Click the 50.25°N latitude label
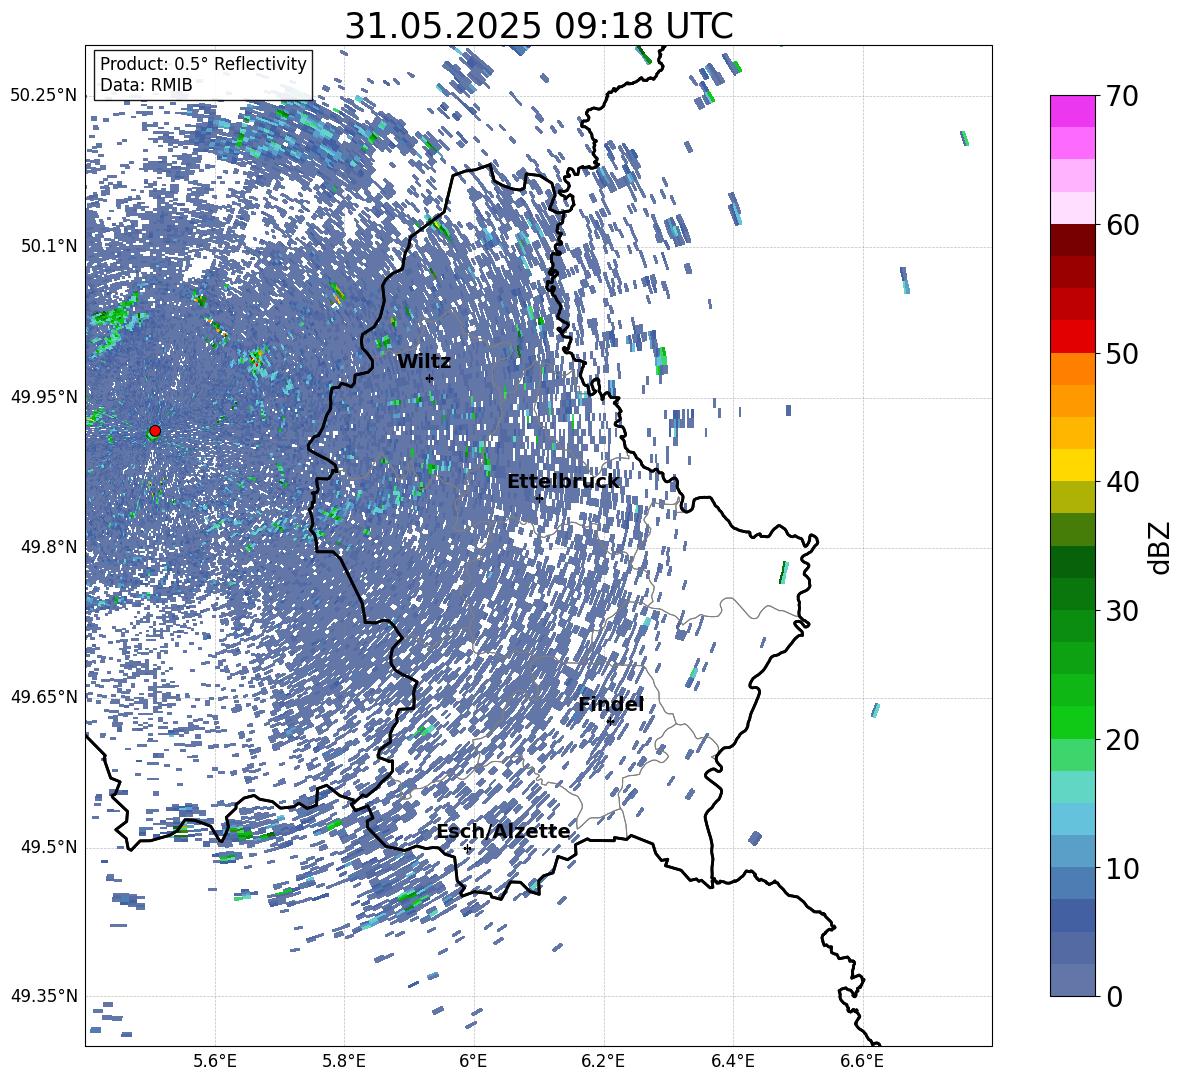This screenshot has height=1081, width=1184. [44, 96]
